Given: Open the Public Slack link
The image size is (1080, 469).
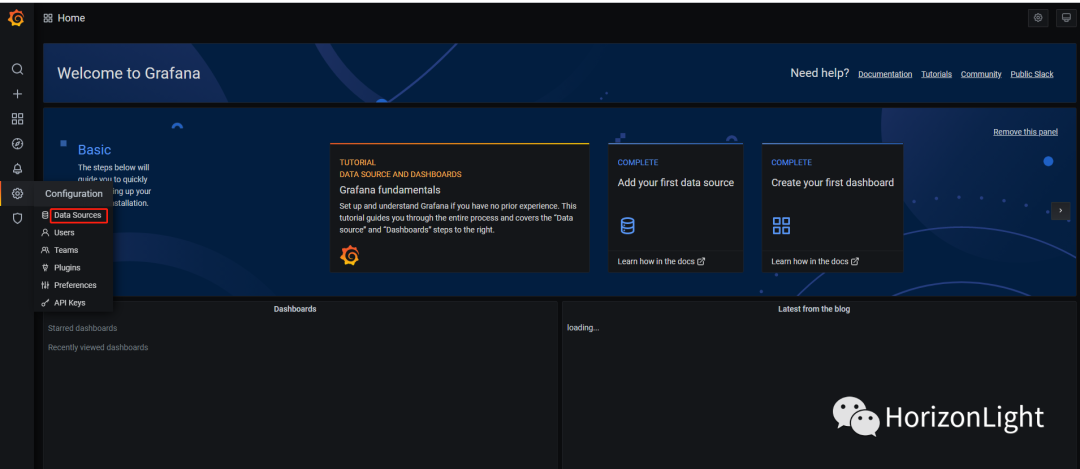Looking at the screenshot, I should coord(1032,74).
